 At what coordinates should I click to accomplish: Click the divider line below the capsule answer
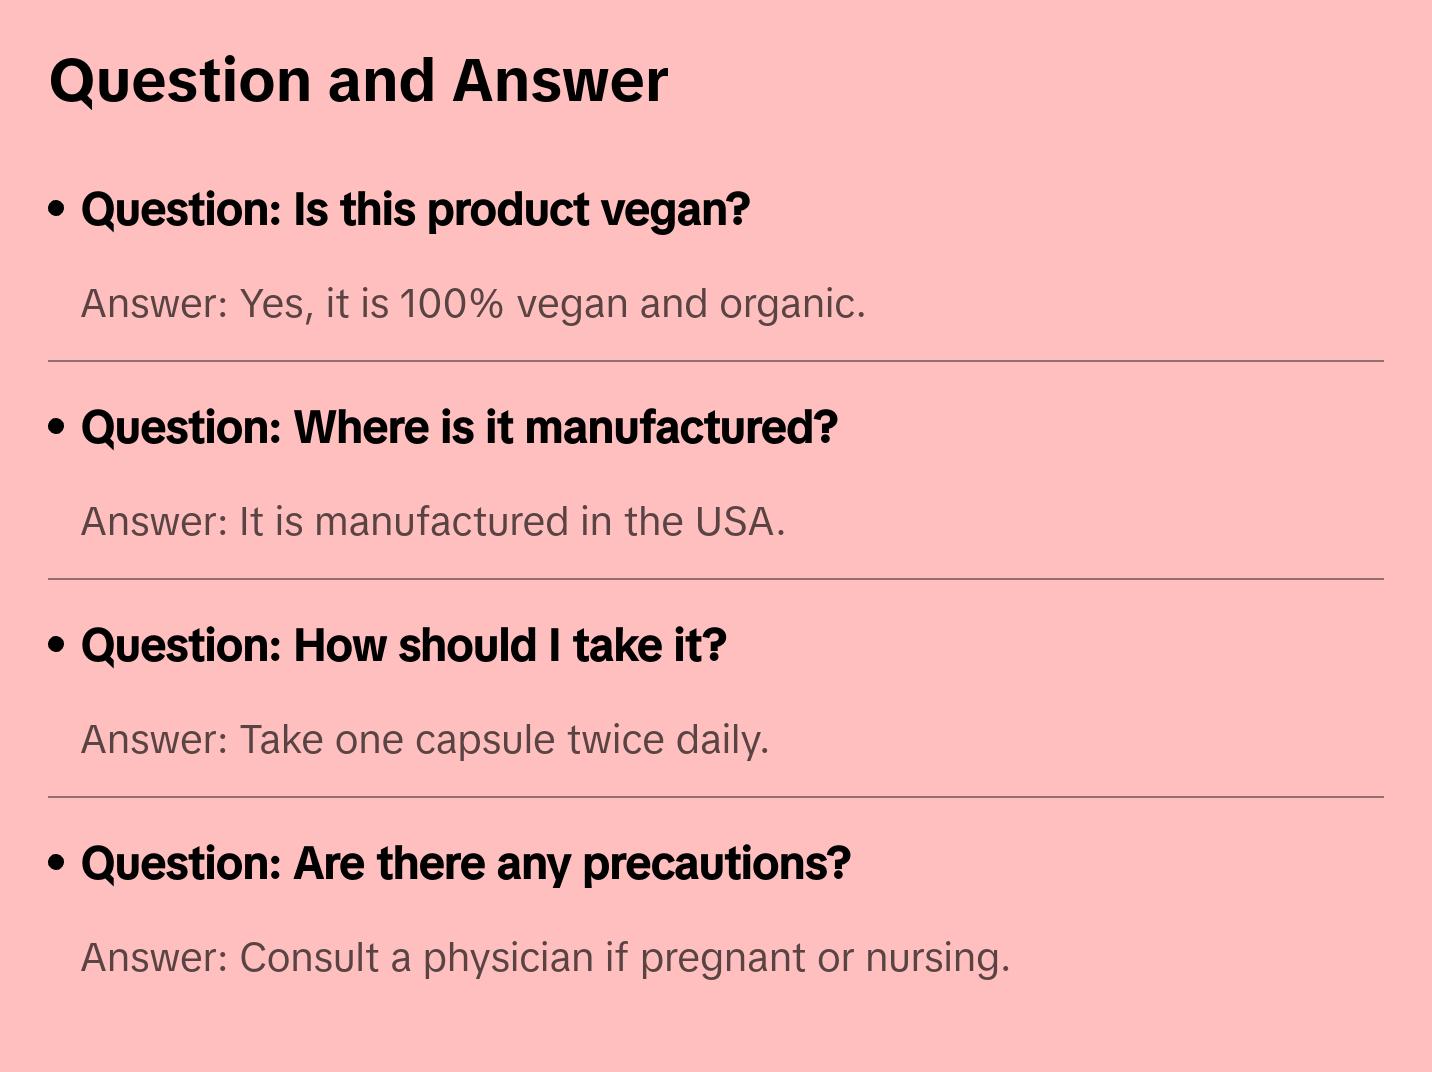coord(716,797)
